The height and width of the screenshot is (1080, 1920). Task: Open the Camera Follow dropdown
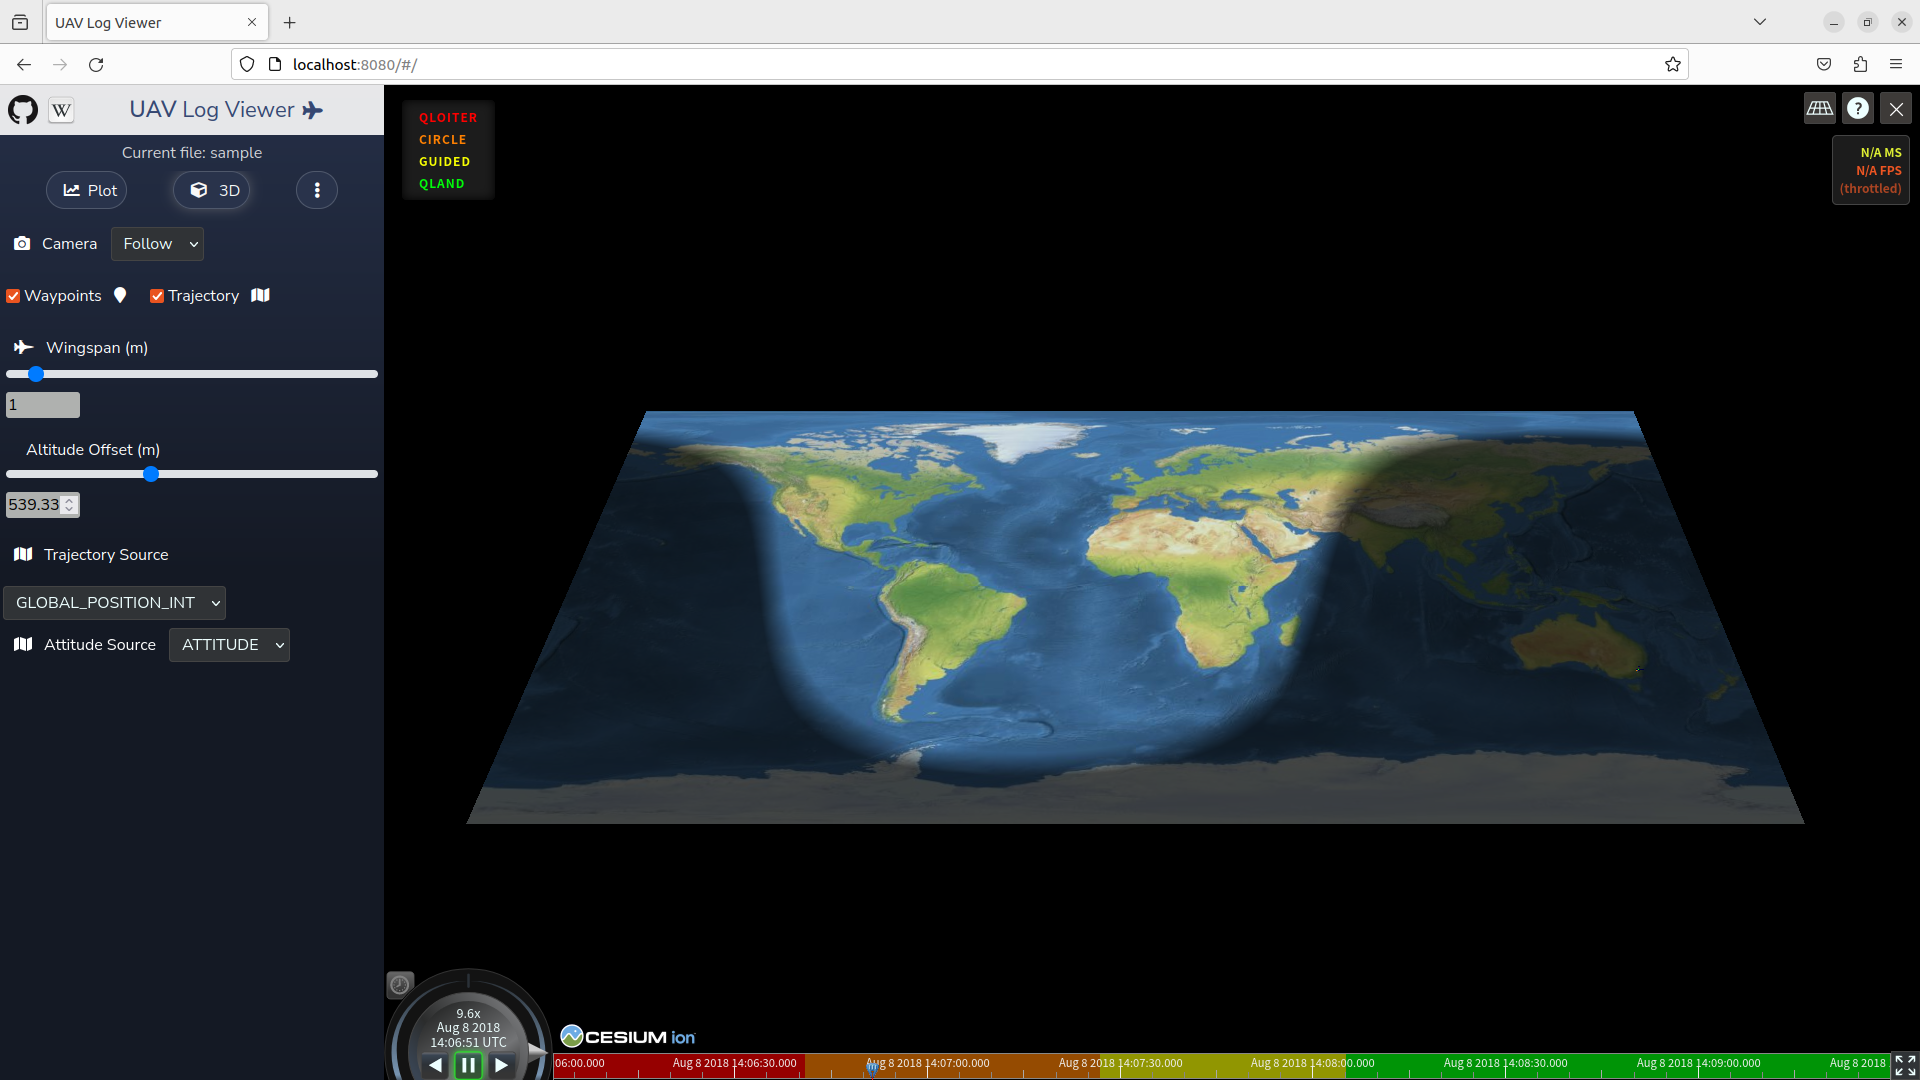(x=157, y=244)
